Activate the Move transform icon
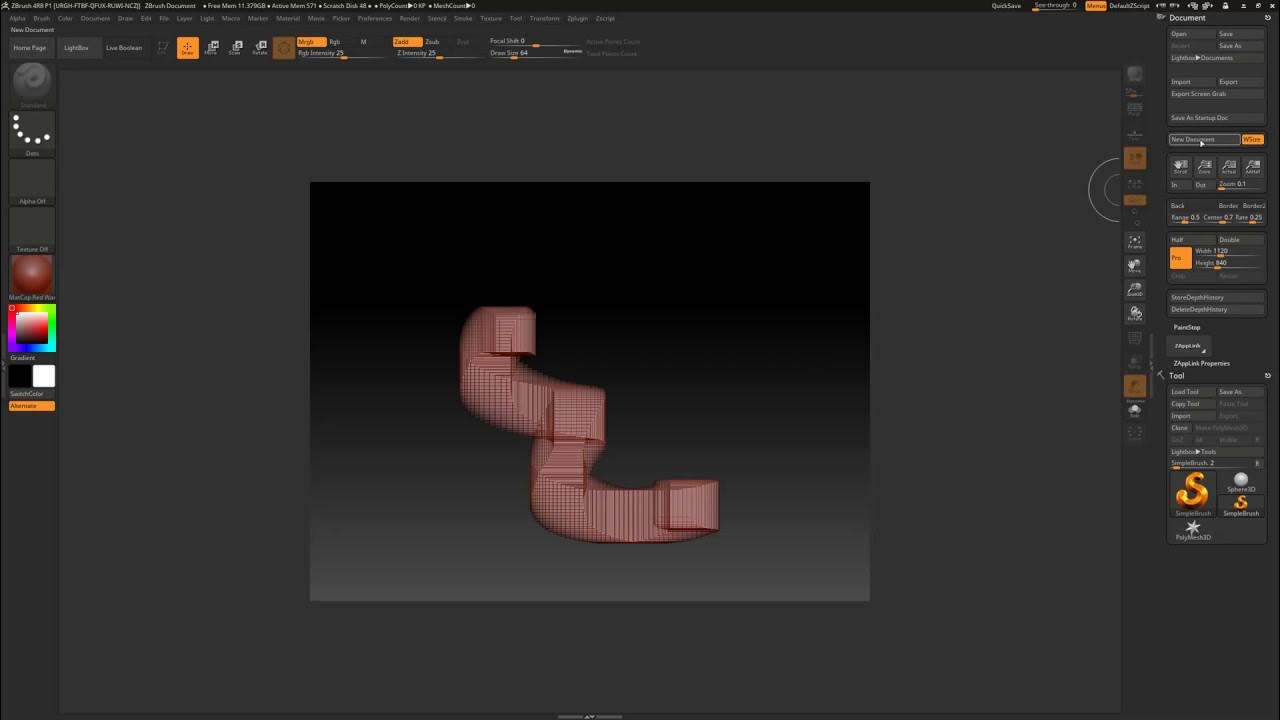 pos(211,48)
